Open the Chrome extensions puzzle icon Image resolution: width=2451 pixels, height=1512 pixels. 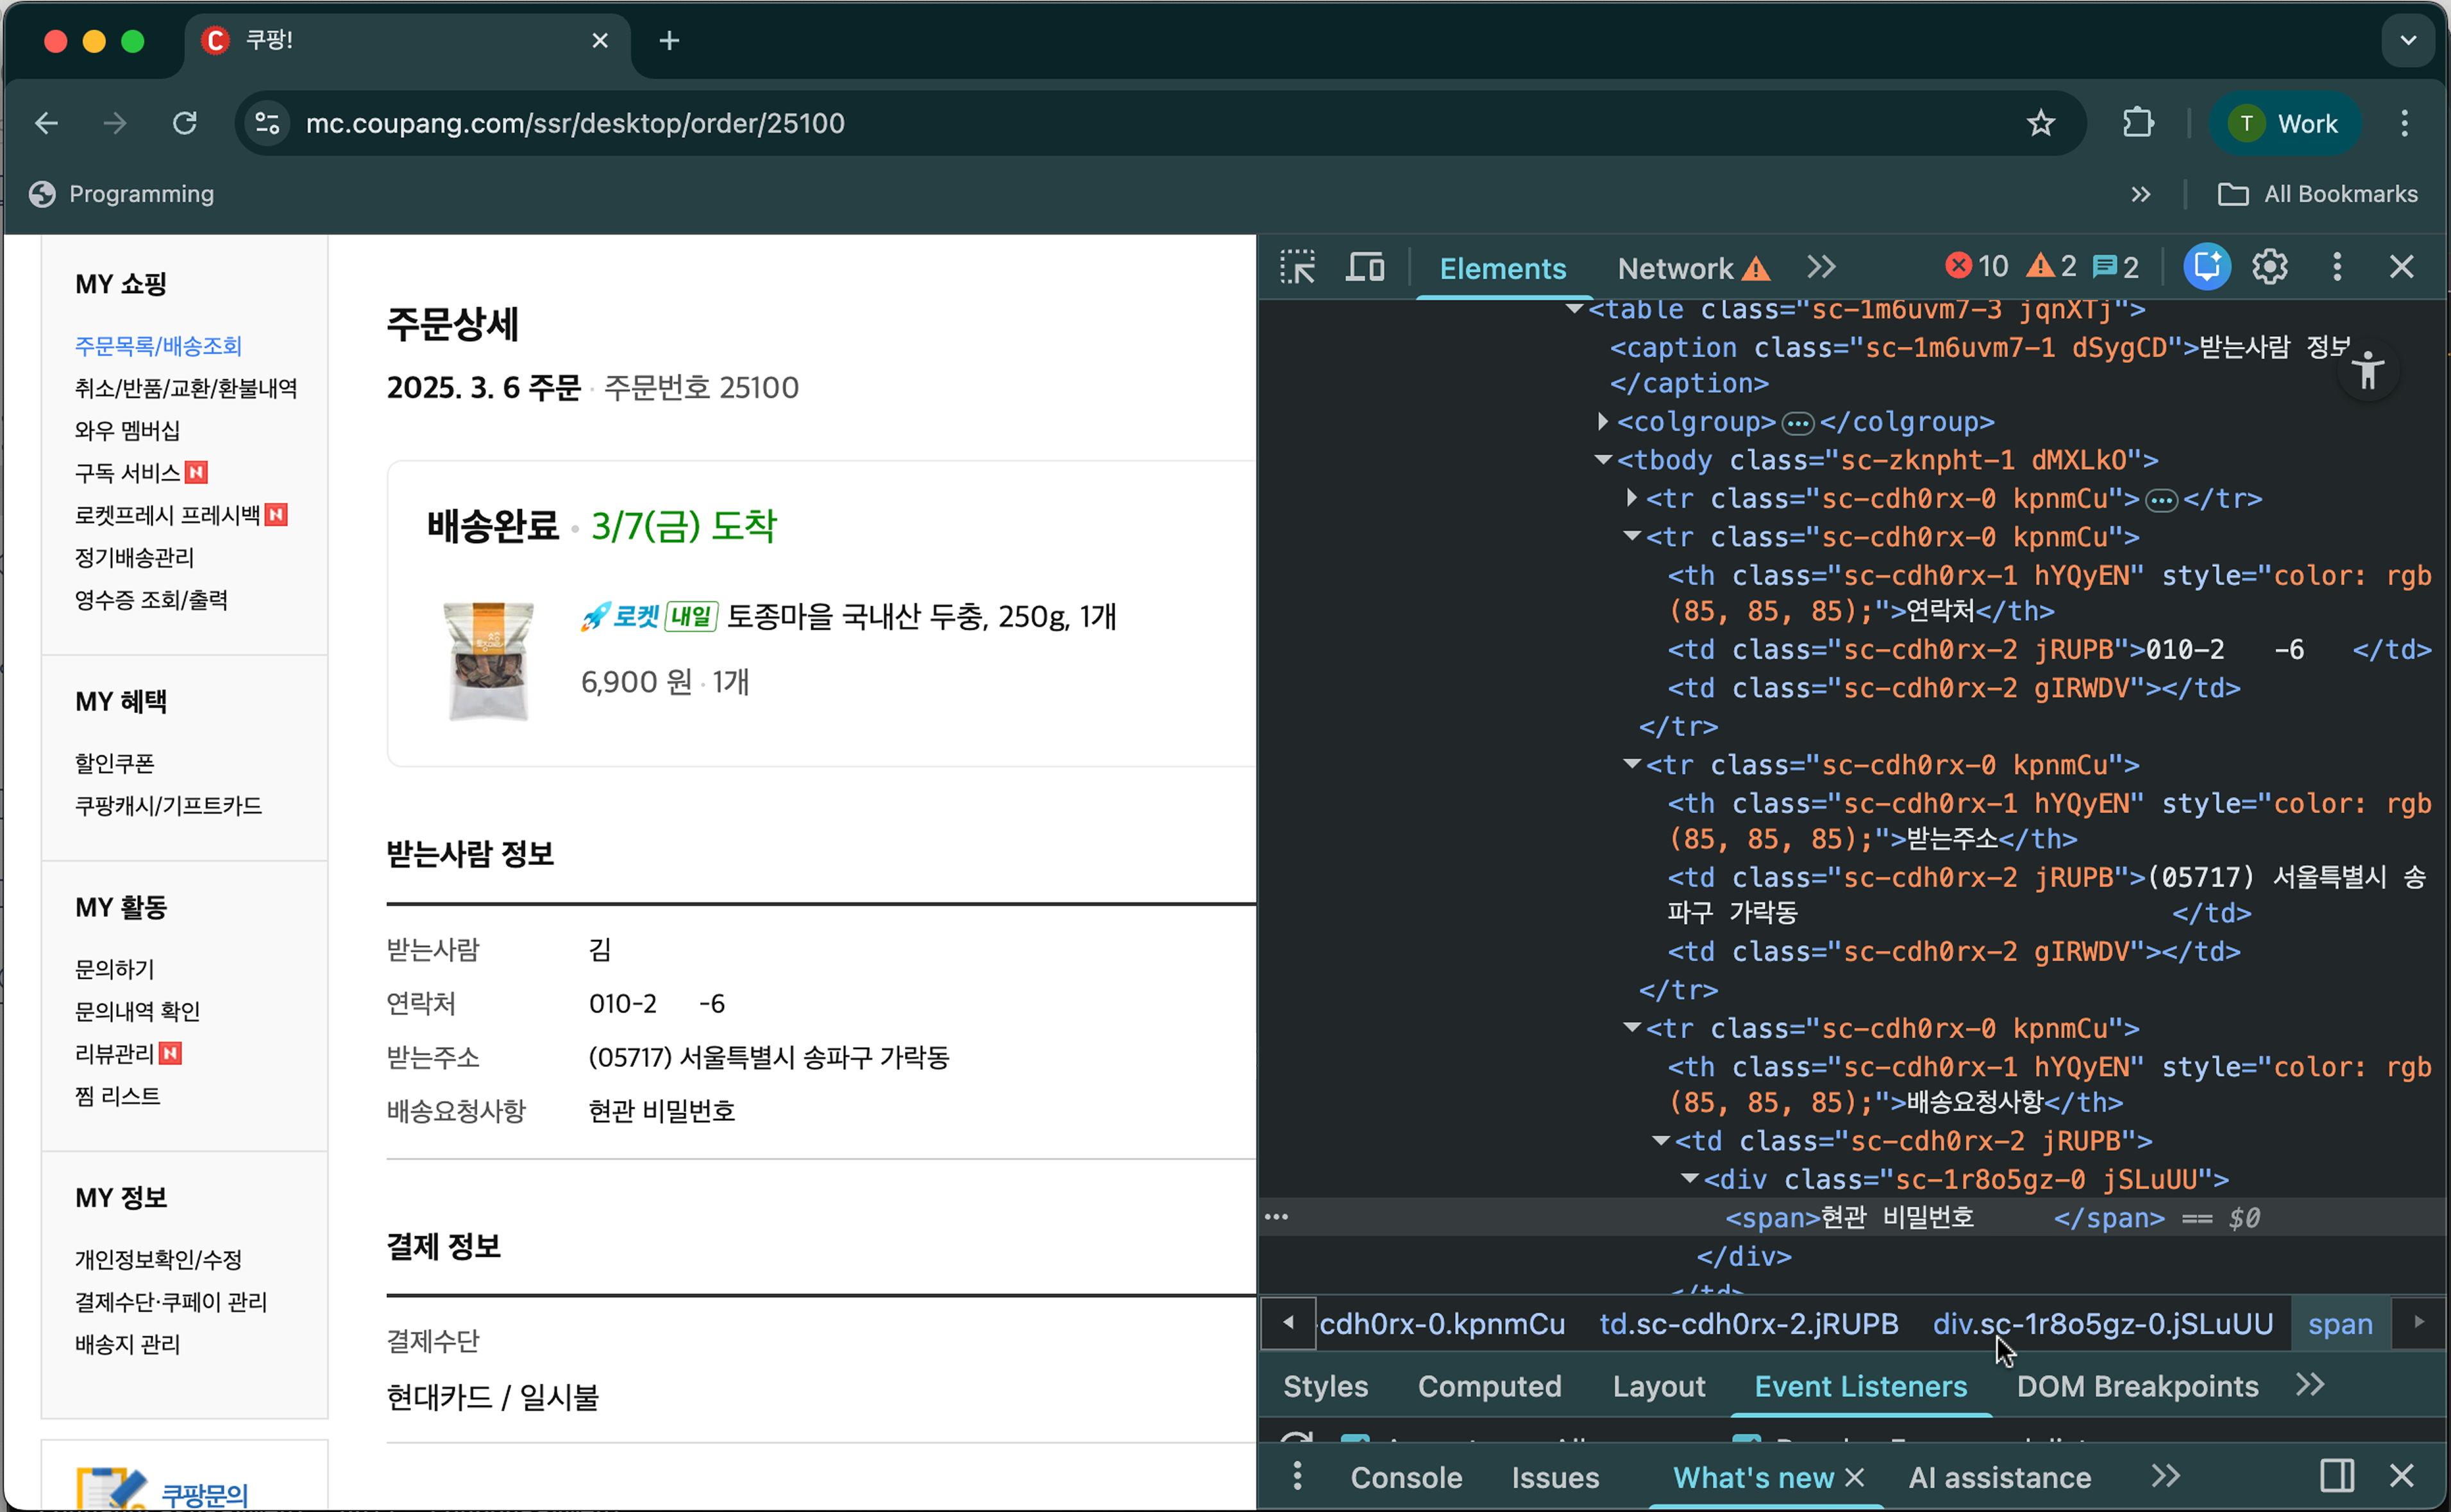pos(2138,123)
